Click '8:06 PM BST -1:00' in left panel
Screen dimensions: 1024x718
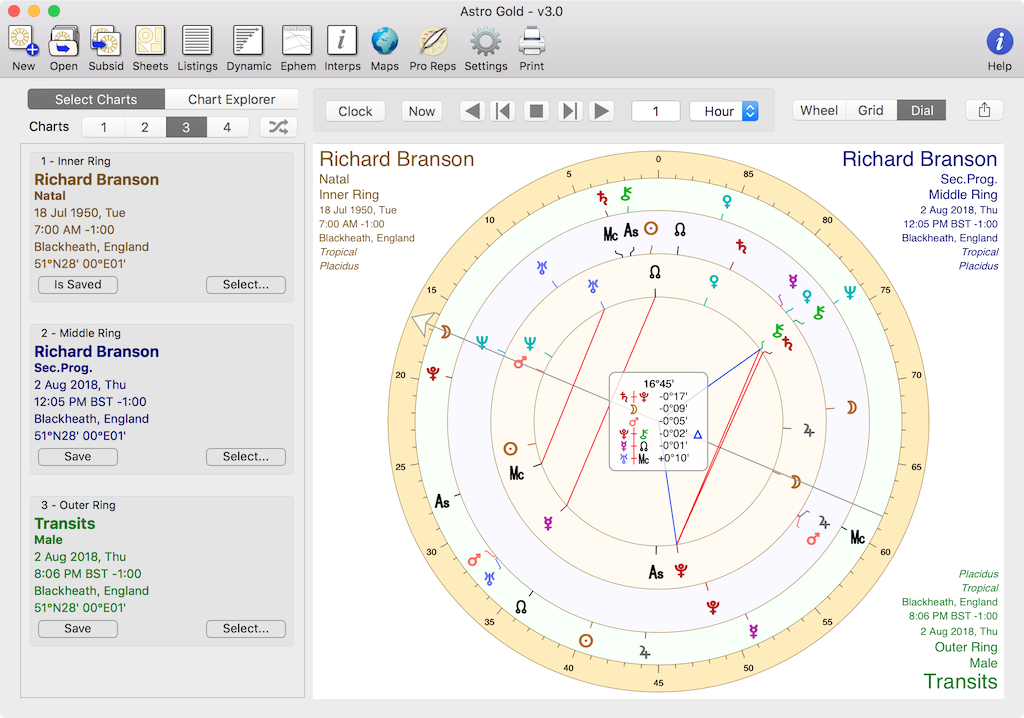pyautogui.click(x=88, y=574)
